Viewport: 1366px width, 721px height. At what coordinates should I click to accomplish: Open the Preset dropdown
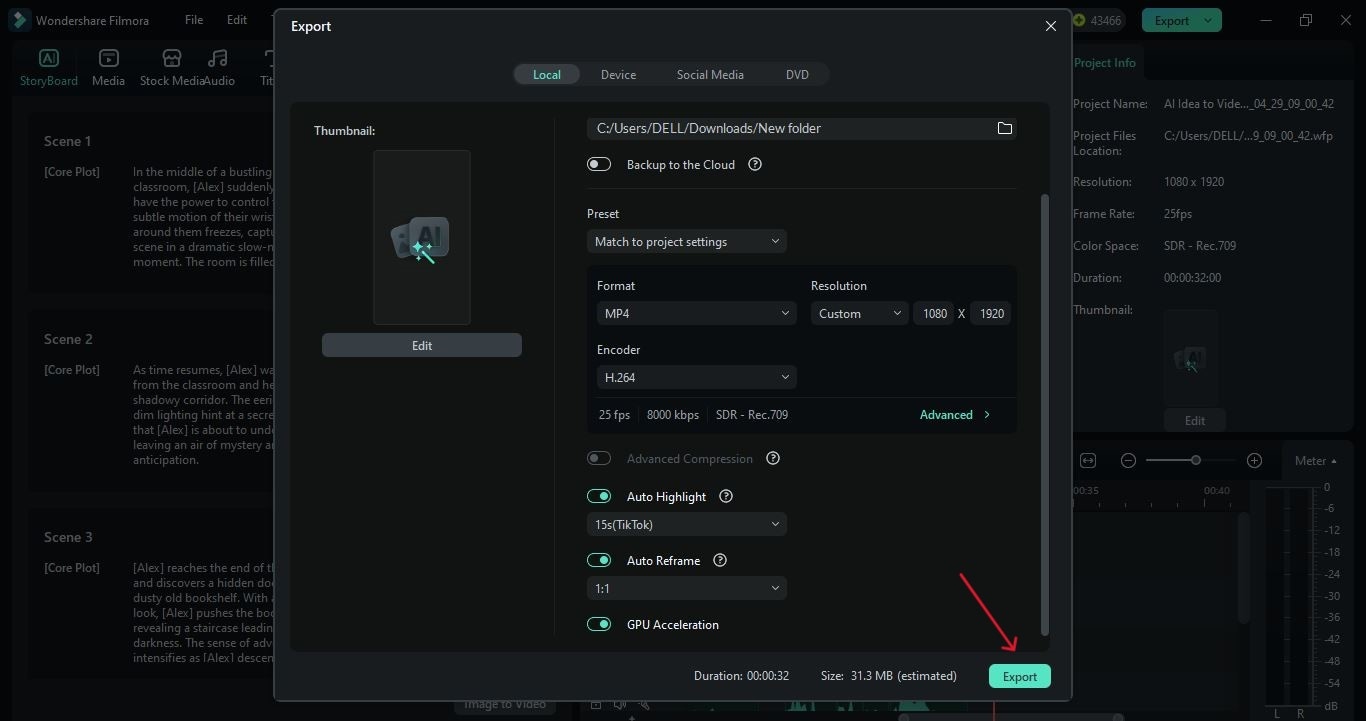[687, 241]
